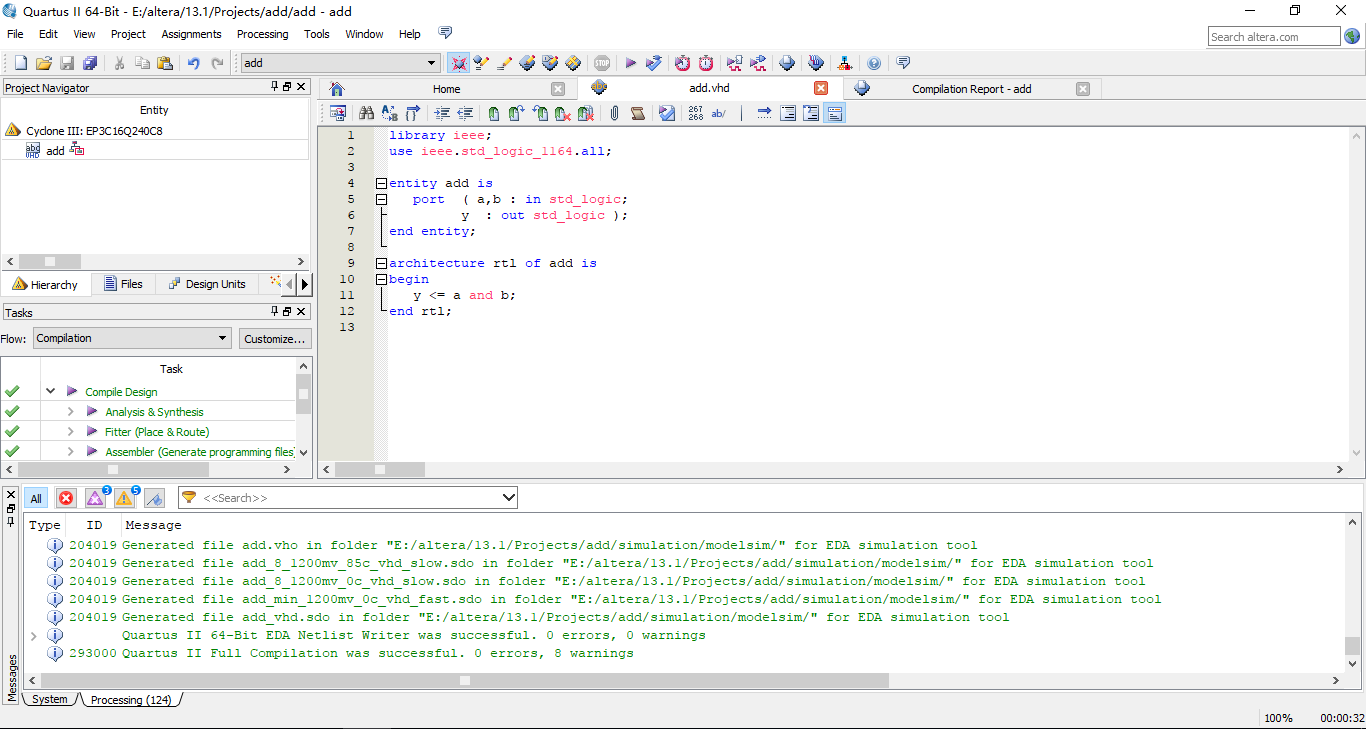Viewport: 1366px width, 729px height.
Task: Click the paperclip icon in editor toolbar
Action: (x=614, y=113)
